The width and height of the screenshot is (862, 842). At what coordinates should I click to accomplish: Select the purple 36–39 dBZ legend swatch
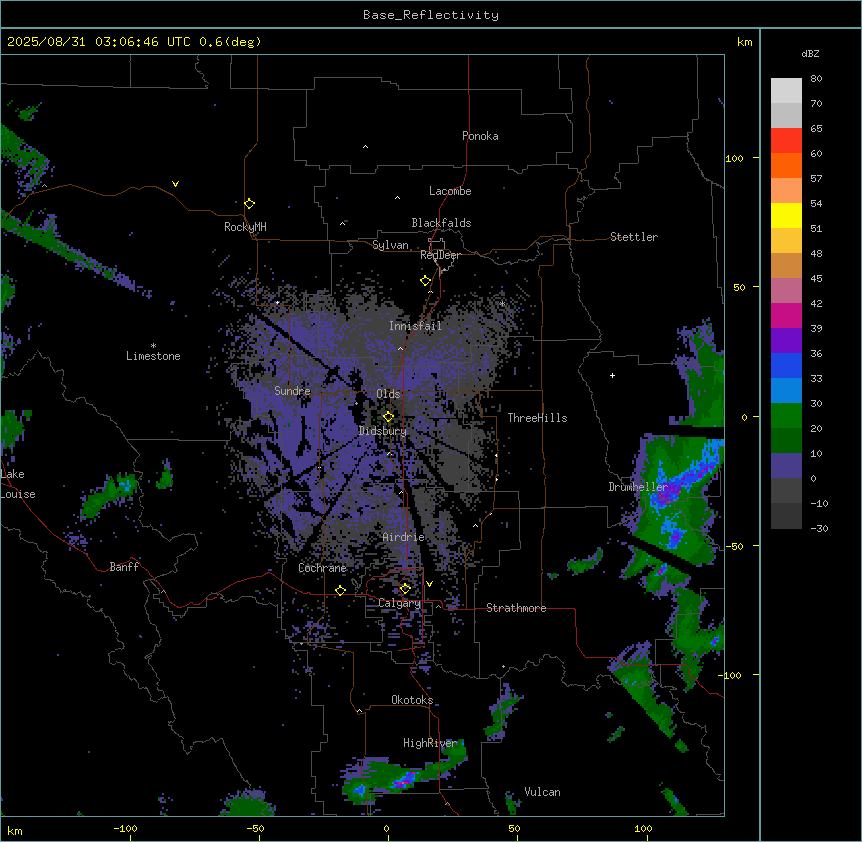point(786,341)
